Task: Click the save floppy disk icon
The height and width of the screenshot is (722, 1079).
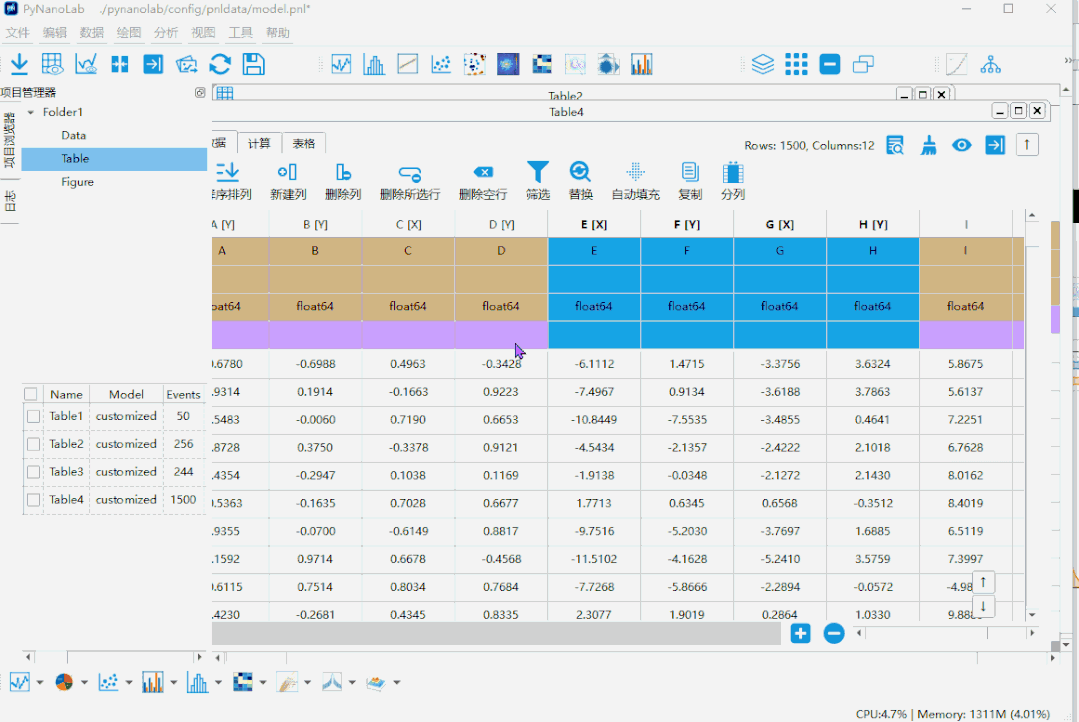Action: click(x=253, y=65)
